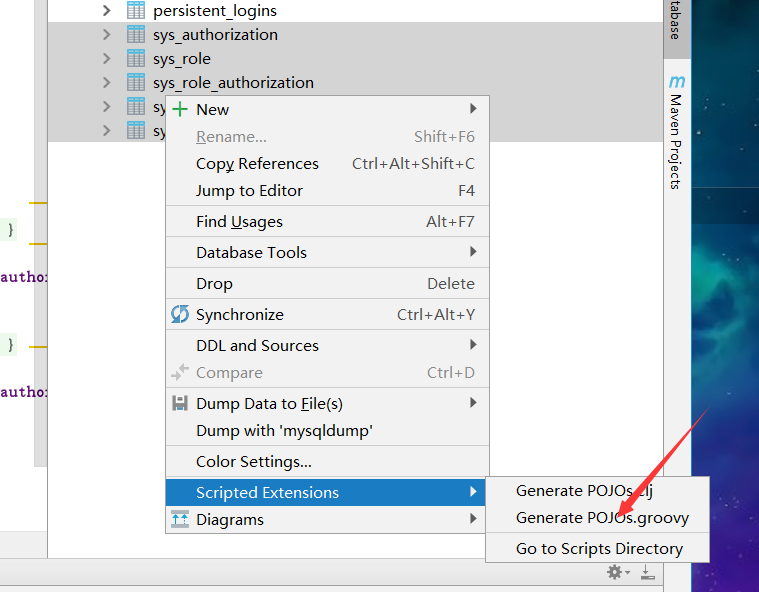The width and height of the screenshot is (759, 592).
Task: Open Color Settings...
Action: [327, 462]
